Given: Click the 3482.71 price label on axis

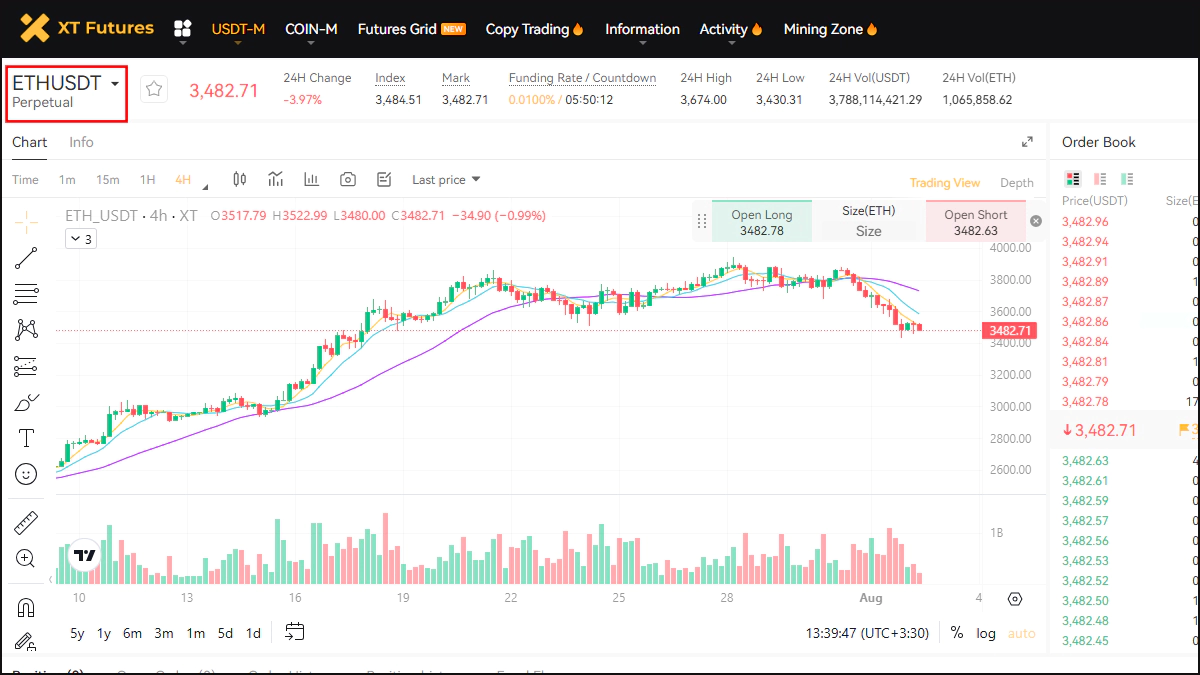Looking at the screenshot, I should 1010,330.
